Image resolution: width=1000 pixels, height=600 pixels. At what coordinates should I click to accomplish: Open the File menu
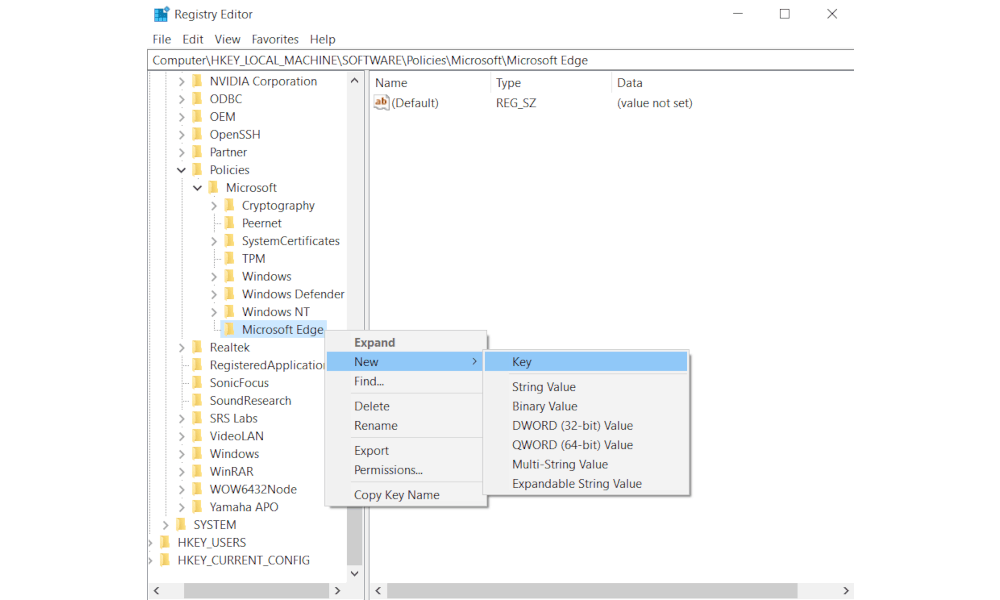coord(162,40)
